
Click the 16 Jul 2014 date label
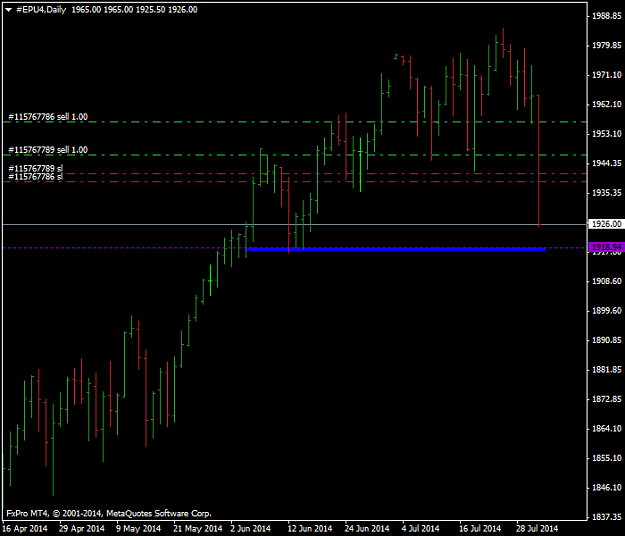click(480, 529)
